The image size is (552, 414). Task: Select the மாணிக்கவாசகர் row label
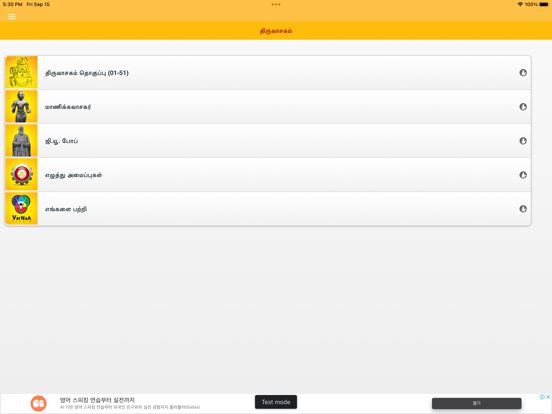(x=68, y=107)
